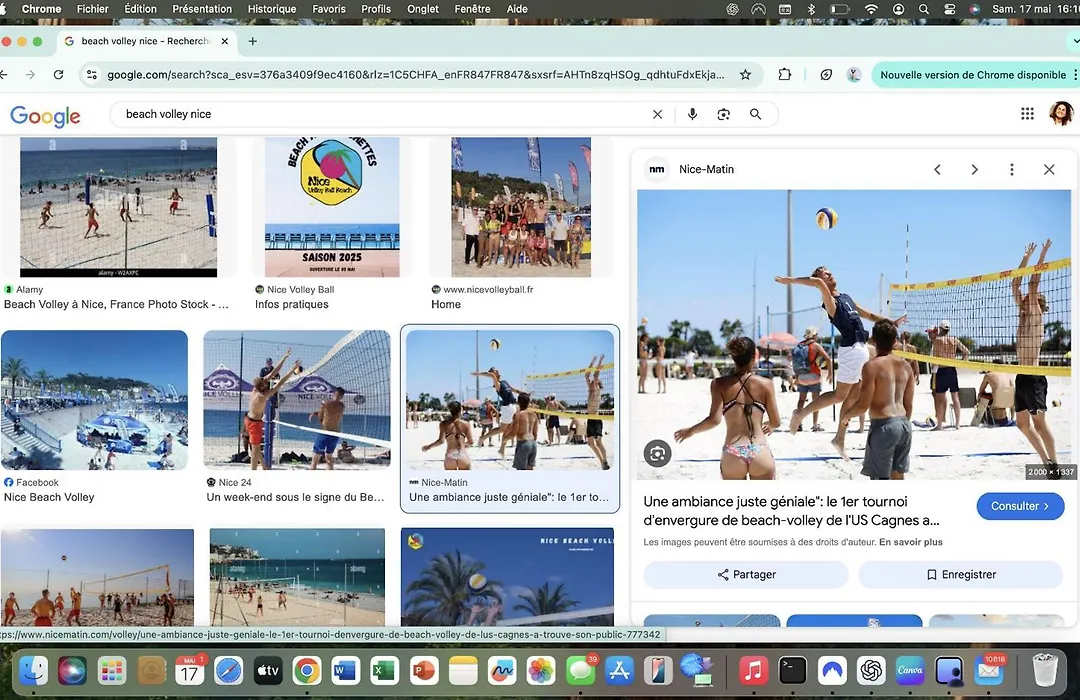Search inside the image with the Lens button

(x=658, y=453)
